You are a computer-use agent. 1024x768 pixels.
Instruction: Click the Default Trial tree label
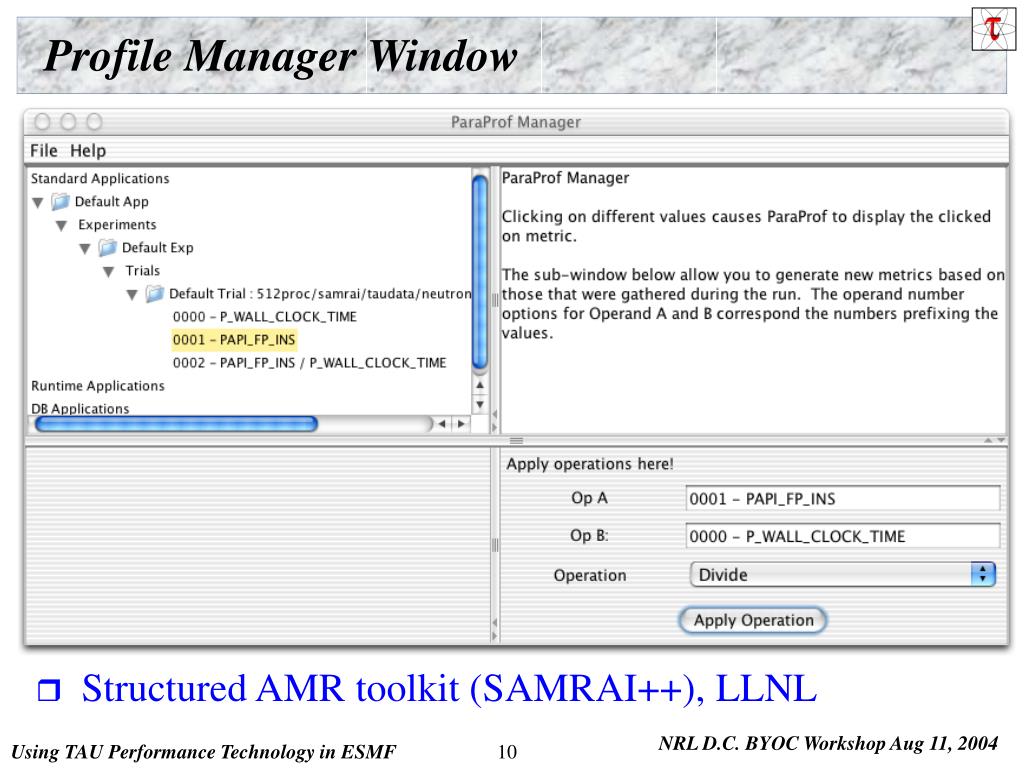(320, 294)
